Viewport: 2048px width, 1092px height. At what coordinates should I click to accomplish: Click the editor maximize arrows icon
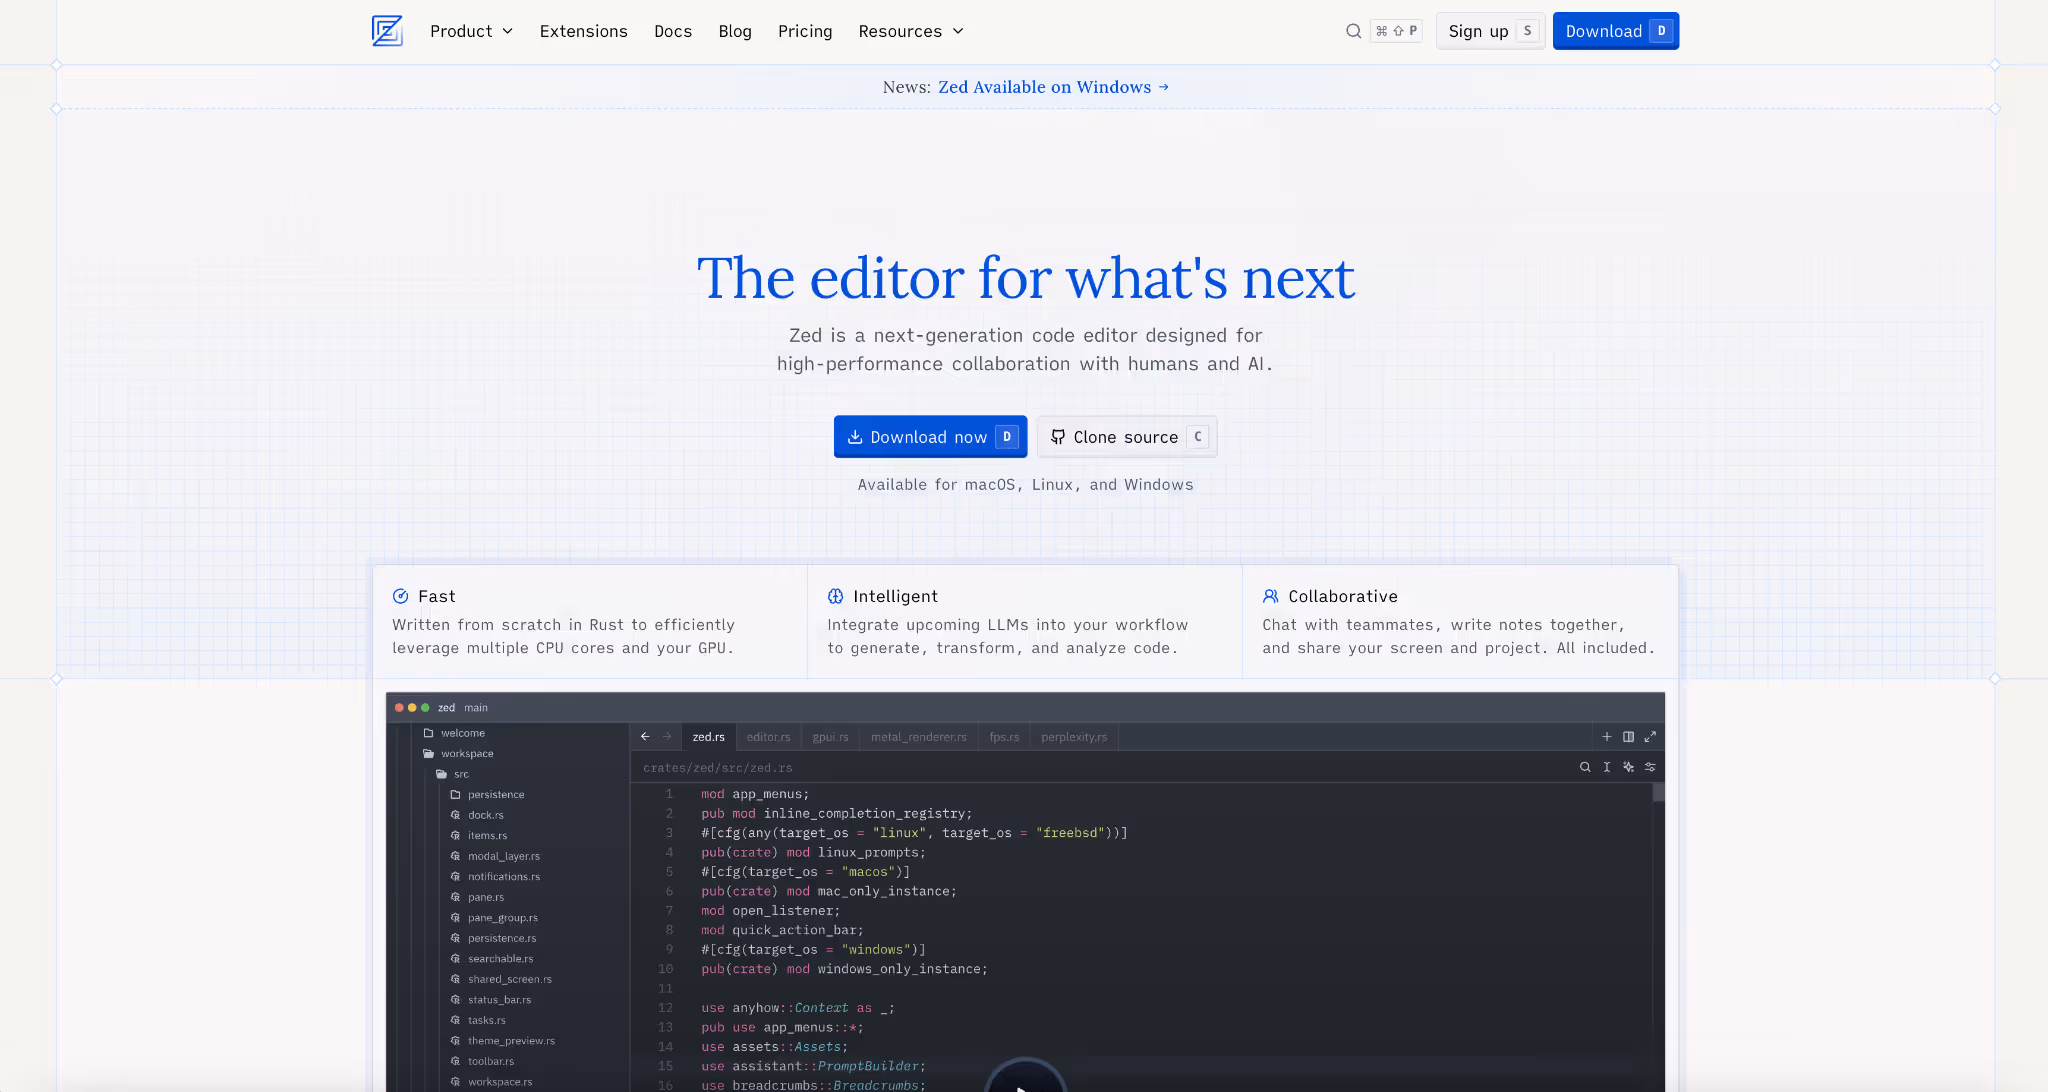point(1650,737)
